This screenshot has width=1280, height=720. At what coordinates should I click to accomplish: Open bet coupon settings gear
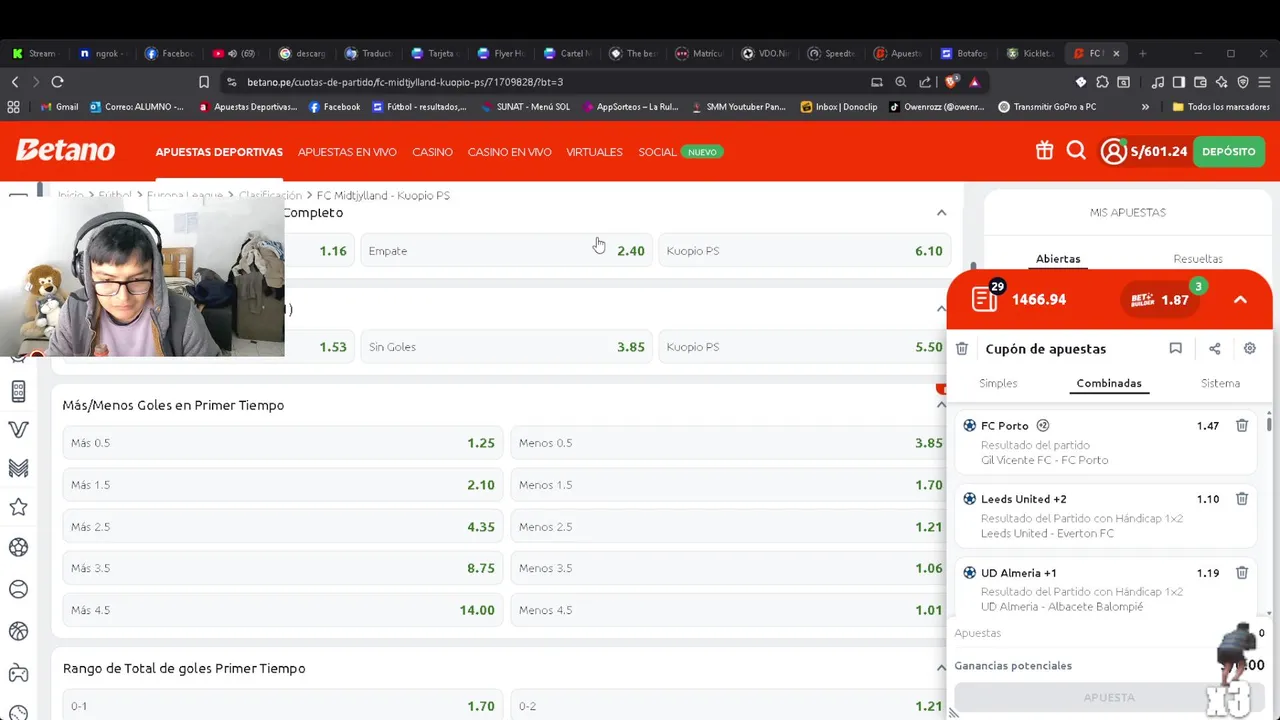click(x=1250, y=348)
